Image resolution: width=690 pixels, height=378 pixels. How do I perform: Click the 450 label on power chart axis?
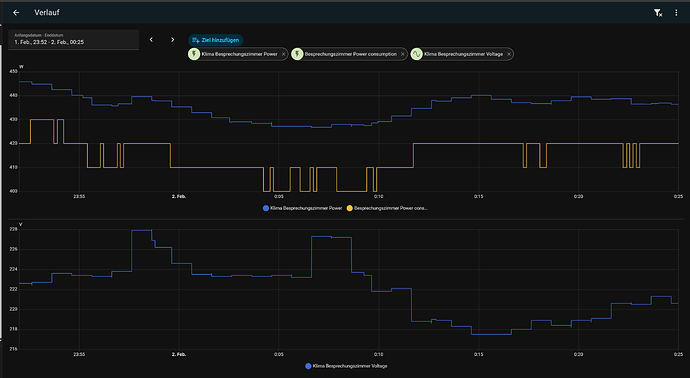tap(13, 71)
